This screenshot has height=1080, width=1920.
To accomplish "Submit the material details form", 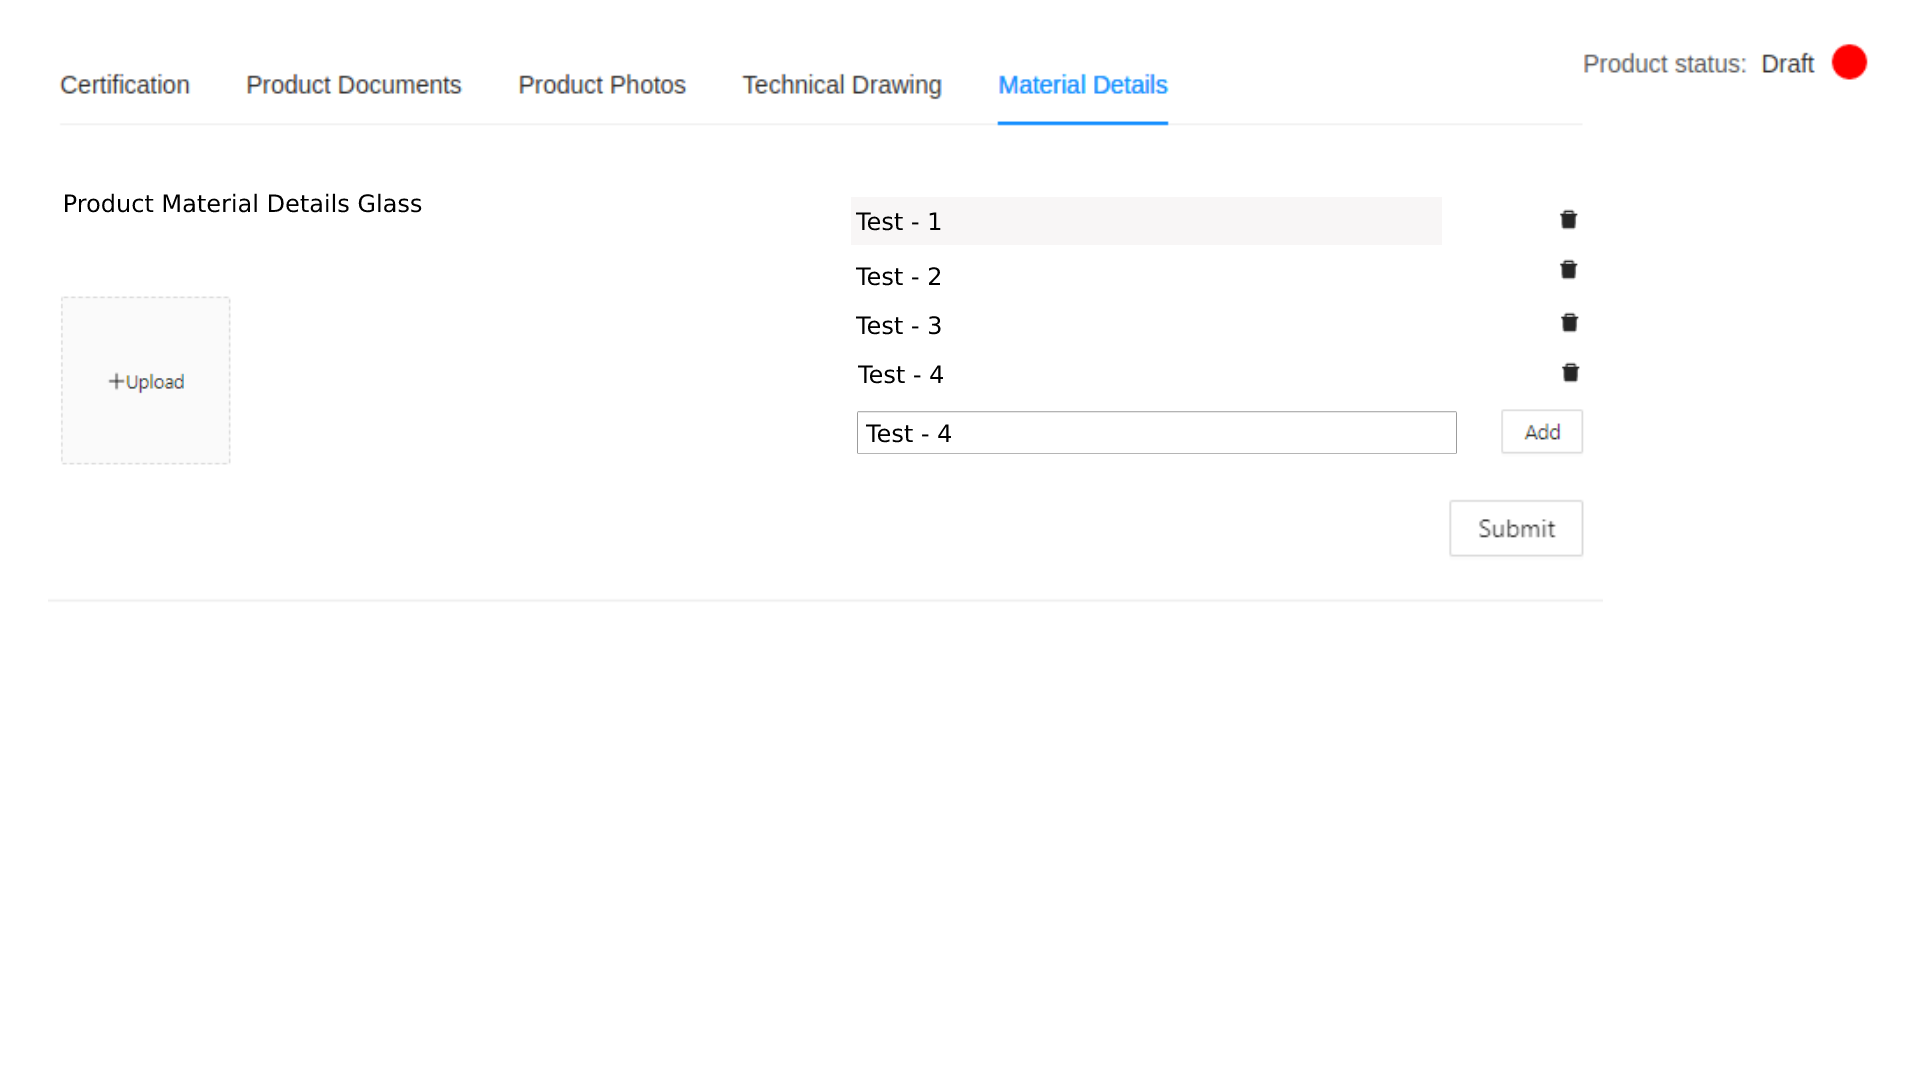I will tap(1516, 528).
